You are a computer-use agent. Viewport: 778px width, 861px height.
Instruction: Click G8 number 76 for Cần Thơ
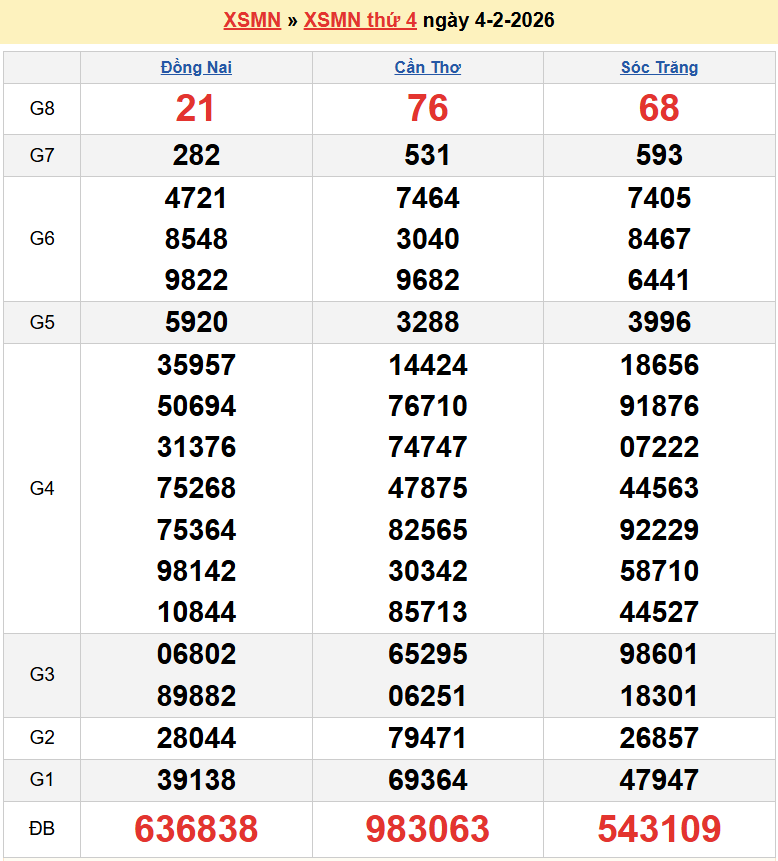(x=427, y=109)
